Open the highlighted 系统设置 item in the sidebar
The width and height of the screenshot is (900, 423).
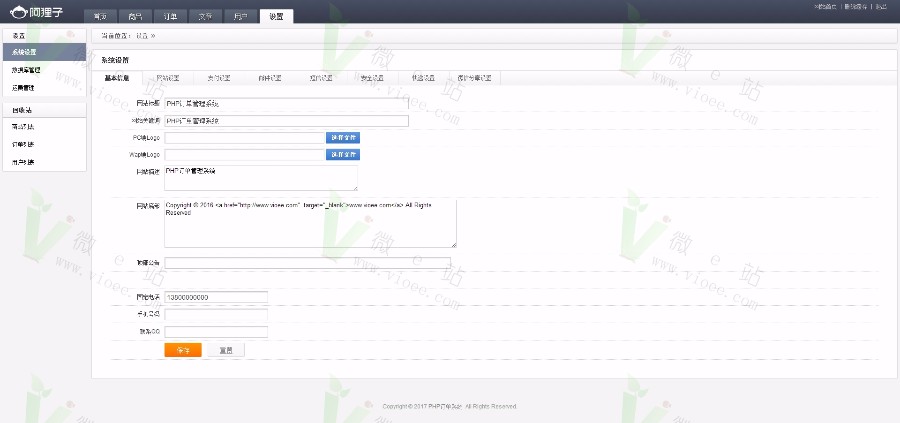pos(44,52)
